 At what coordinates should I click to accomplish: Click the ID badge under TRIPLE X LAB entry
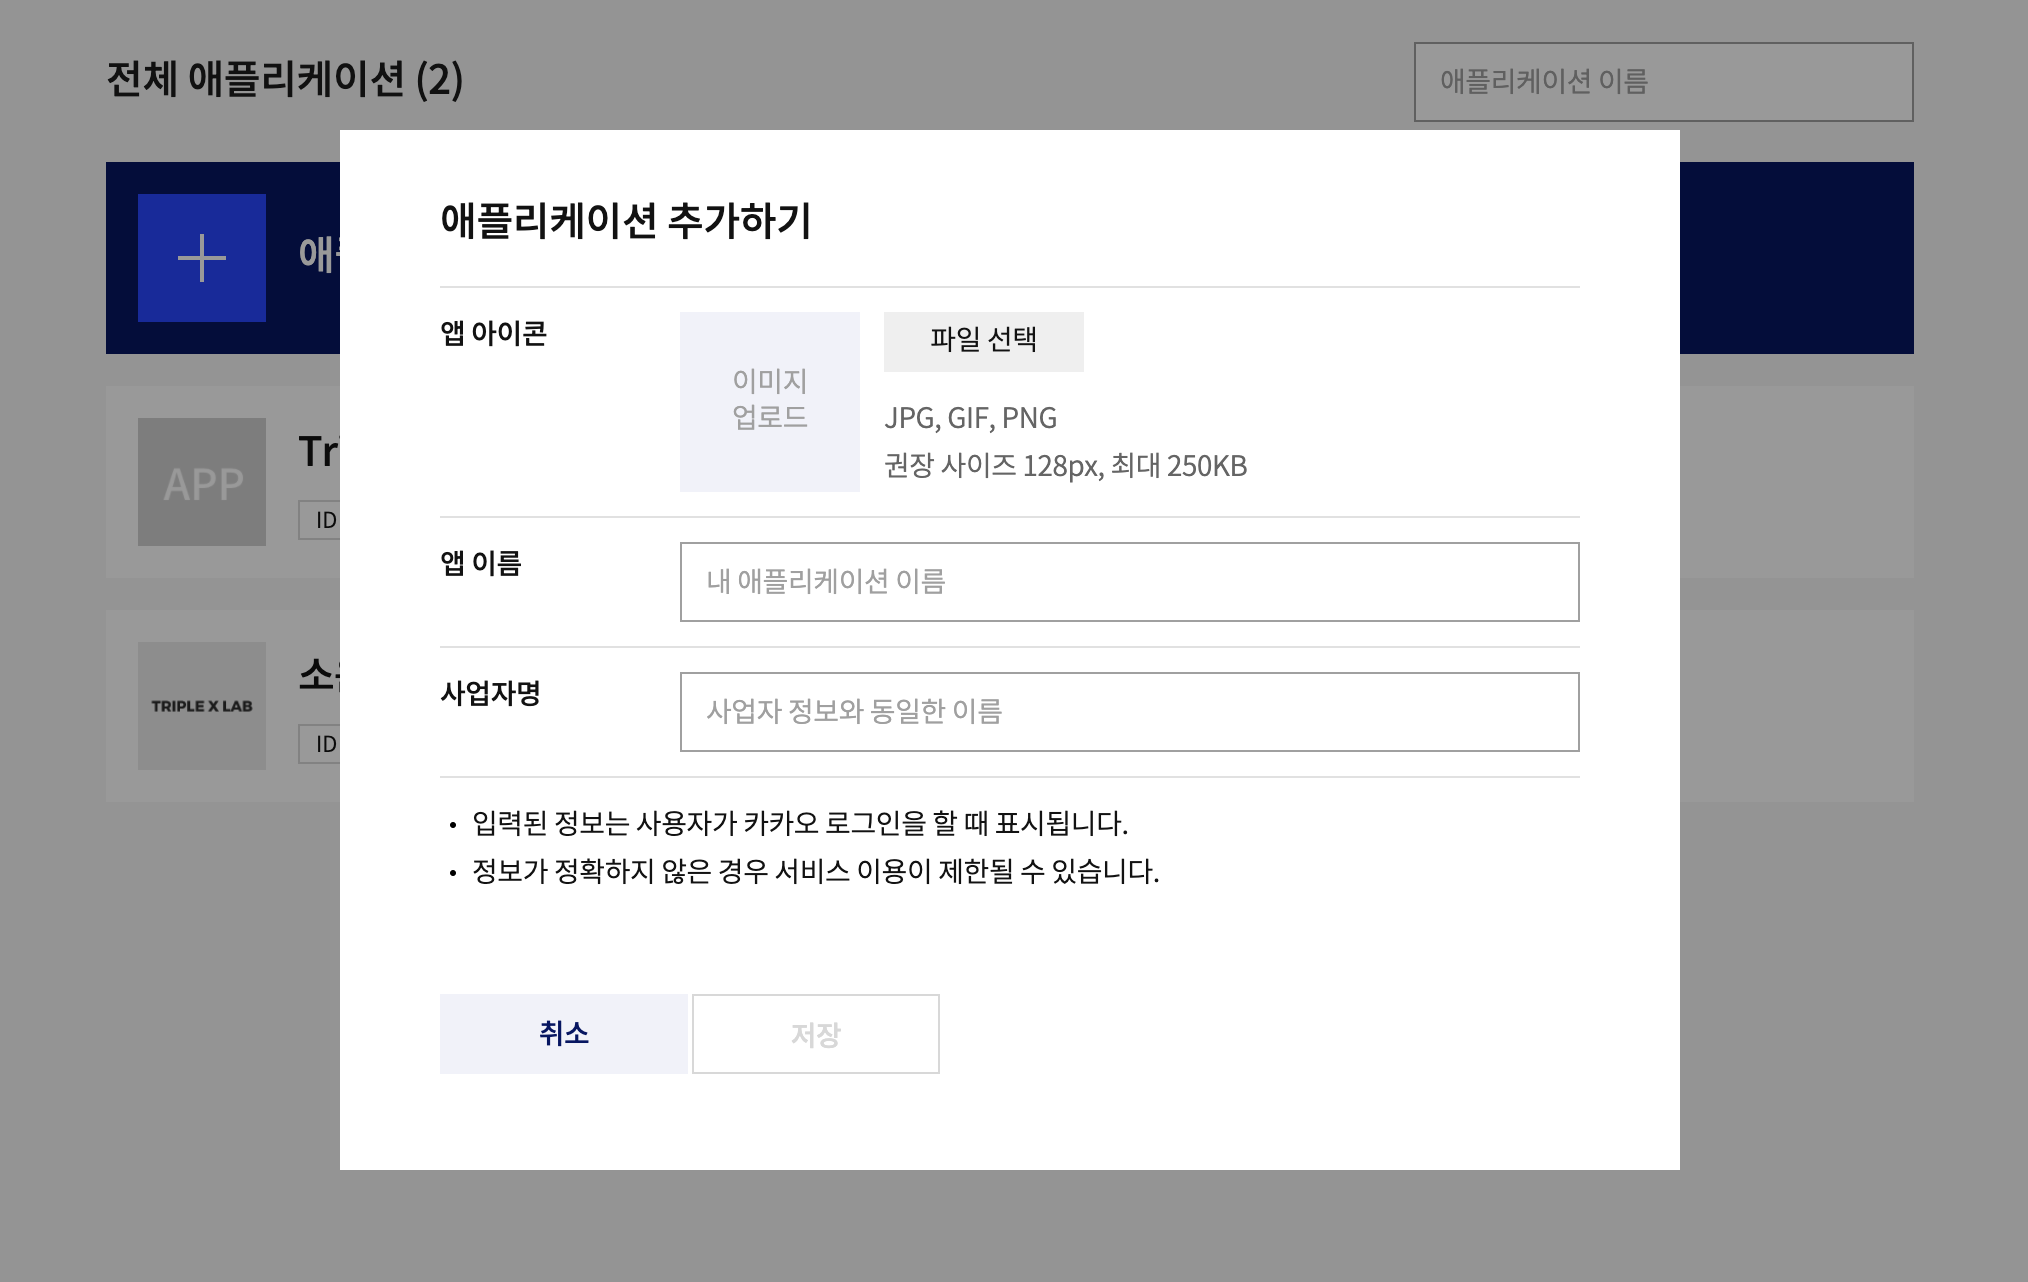[x=320, y=744]
